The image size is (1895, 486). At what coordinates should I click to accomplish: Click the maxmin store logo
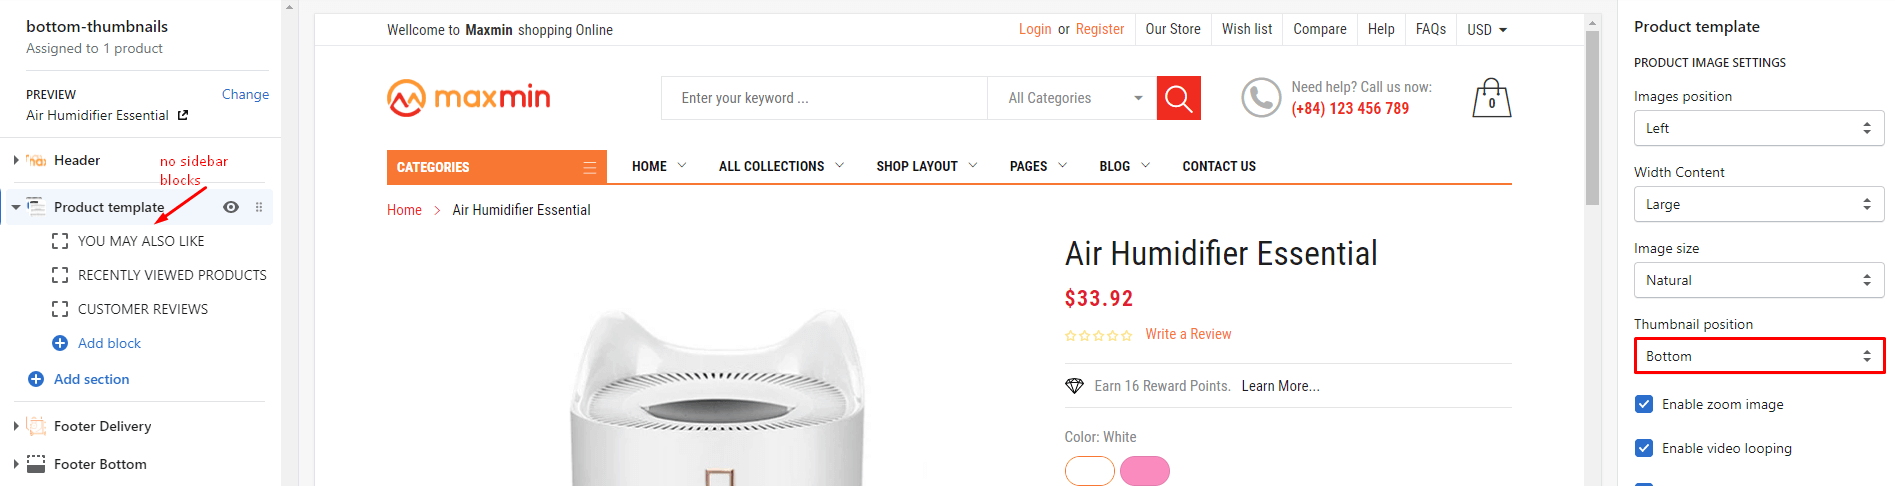click(x=468, y=98)
